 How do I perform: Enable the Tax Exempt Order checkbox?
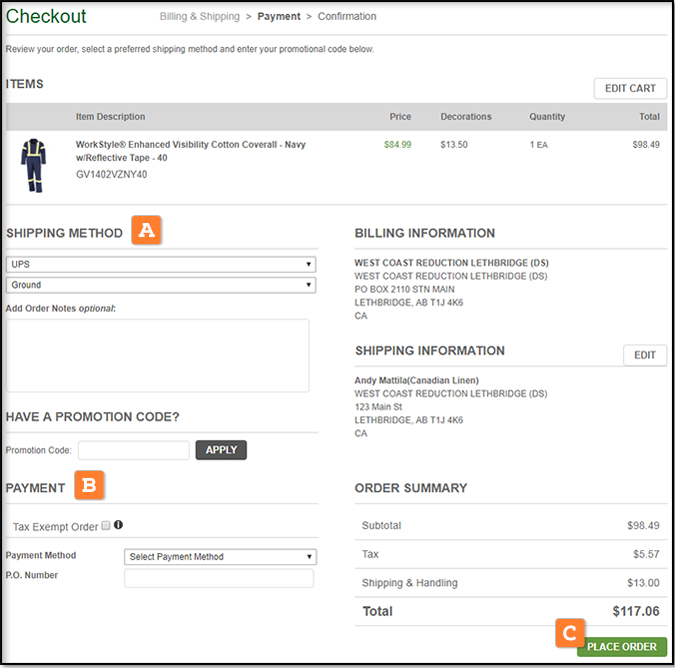(106, 525)
